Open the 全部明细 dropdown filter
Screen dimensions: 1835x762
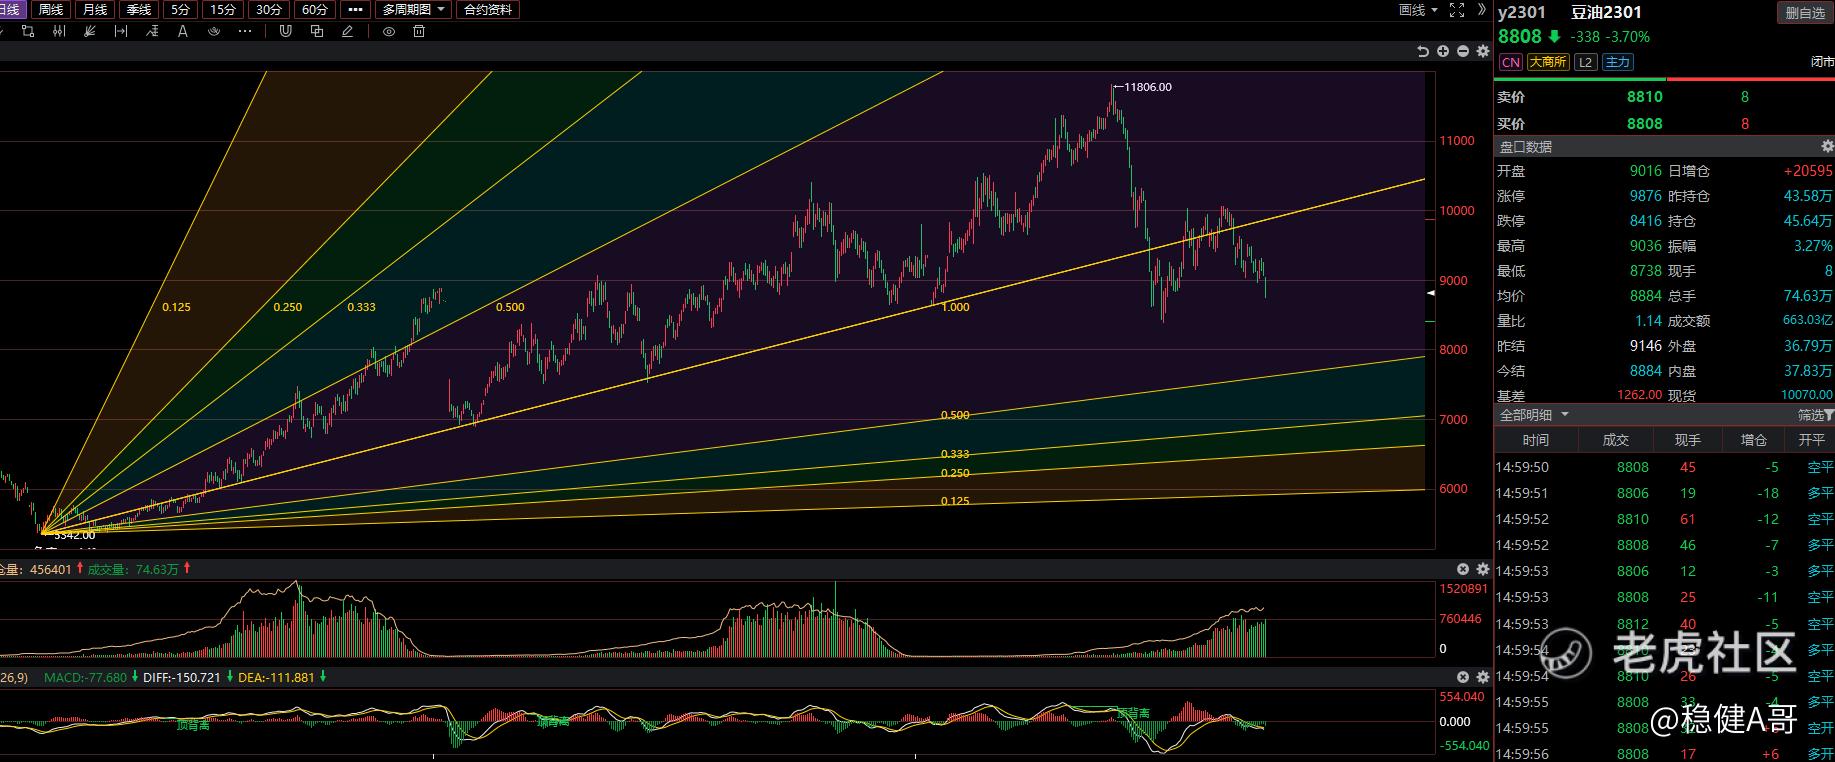pos(1534,415)
